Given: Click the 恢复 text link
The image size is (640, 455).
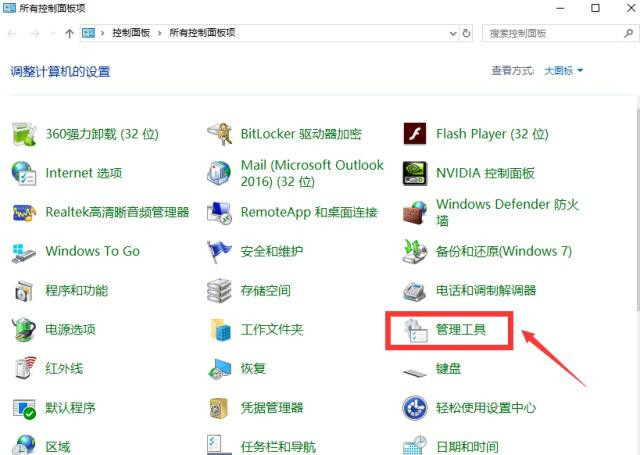Looking at the screenshot, I should click(x=253, y=369).
